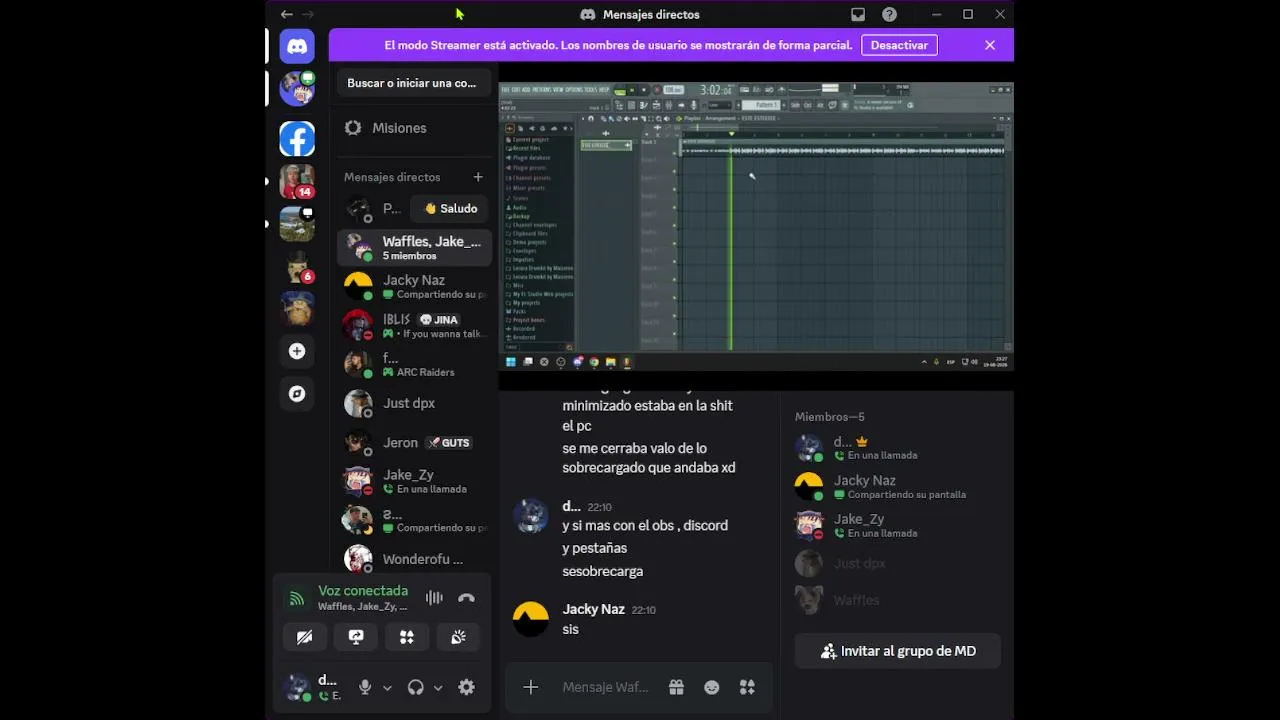Select Jake_Zy in the members list
Viewport: 1280px width, 720px height.
point(898,525)
